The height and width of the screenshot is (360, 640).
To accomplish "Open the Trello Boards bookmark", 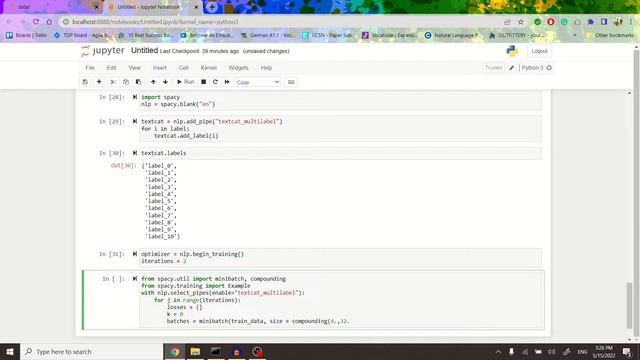I will coord(27,36).
